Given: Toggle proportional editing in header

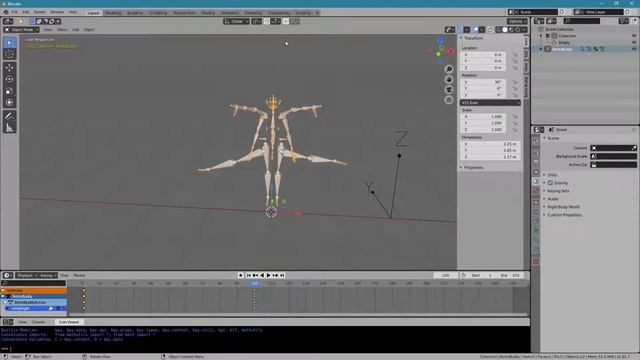Looking at the screenshot, I should (x=286, y=21).
